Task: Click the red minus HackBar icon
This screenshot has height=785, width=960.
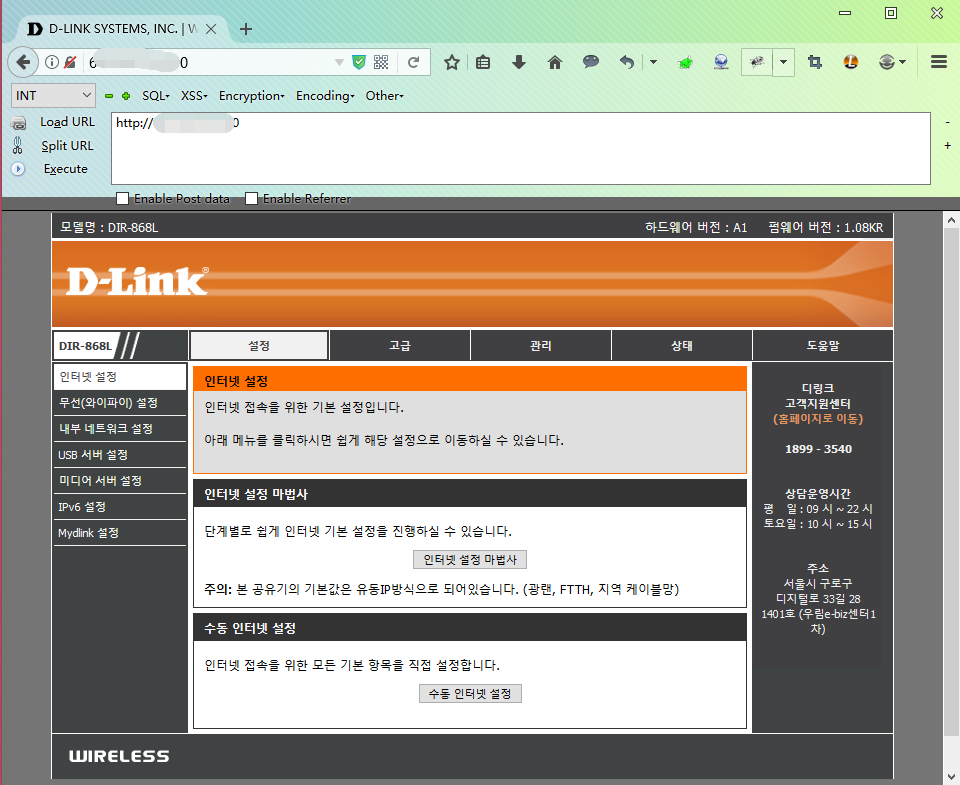Action: [x=109, y=96]
